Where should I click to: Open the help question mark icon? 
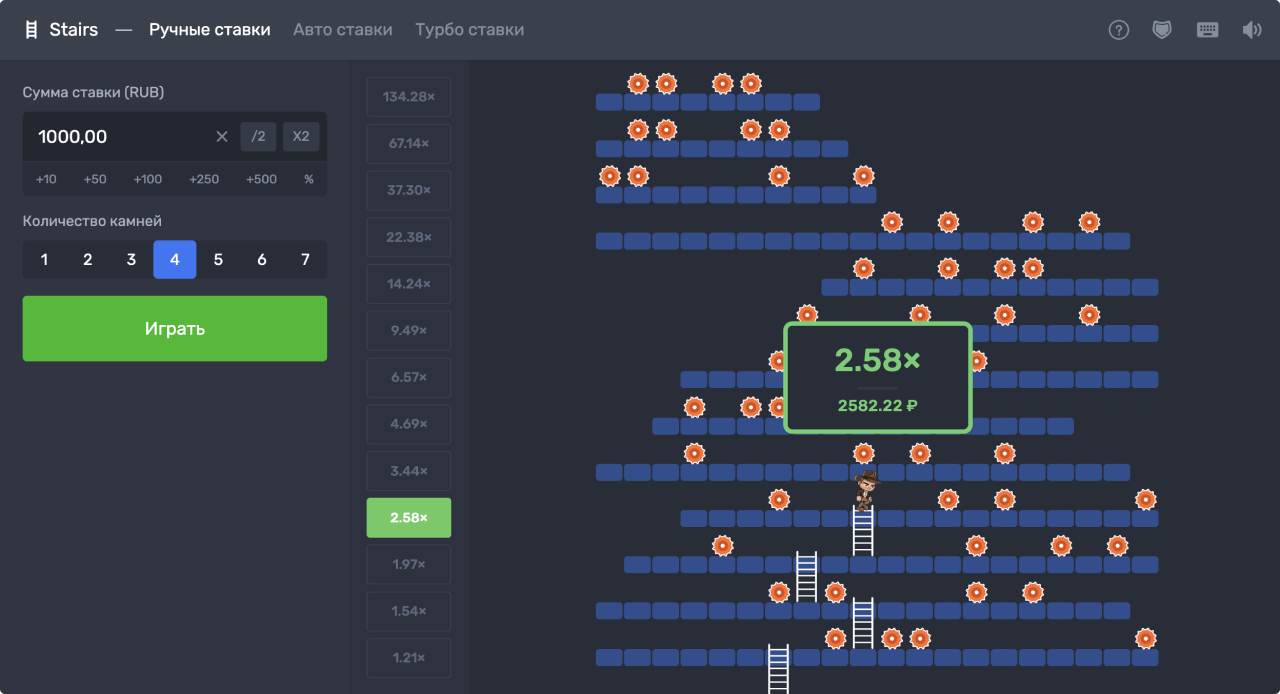pyautogui.click(x=1119, y=30)
